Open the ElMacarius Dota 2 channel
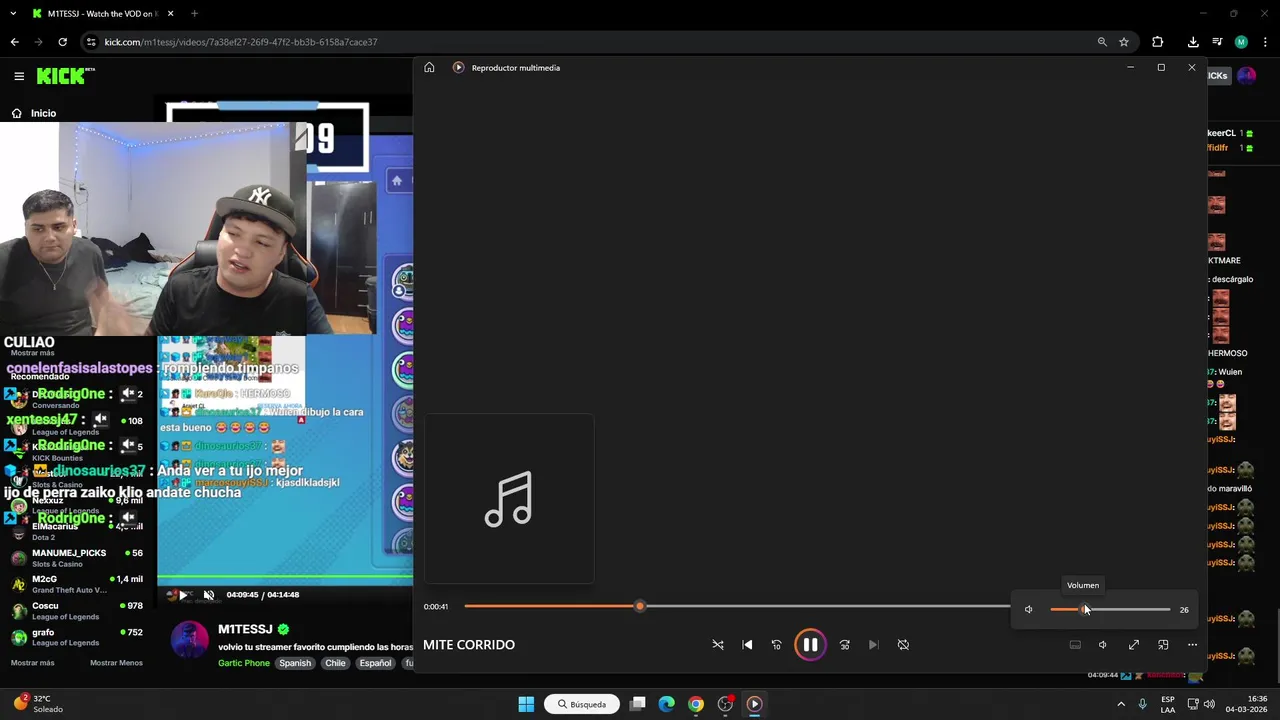This screenshot has height=720, width=1280. point(78,531)
